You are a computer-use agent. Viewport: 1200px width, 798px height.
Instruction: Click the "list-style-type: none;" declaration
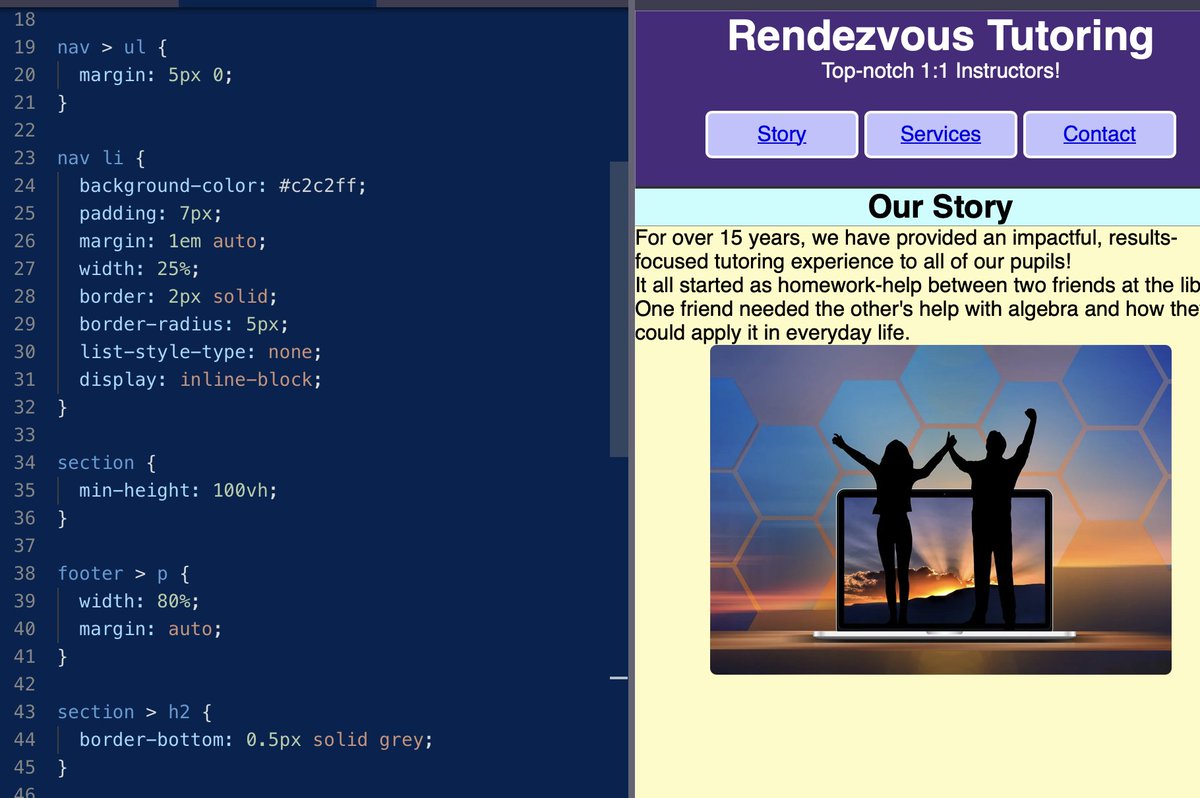tap(201, 352)
